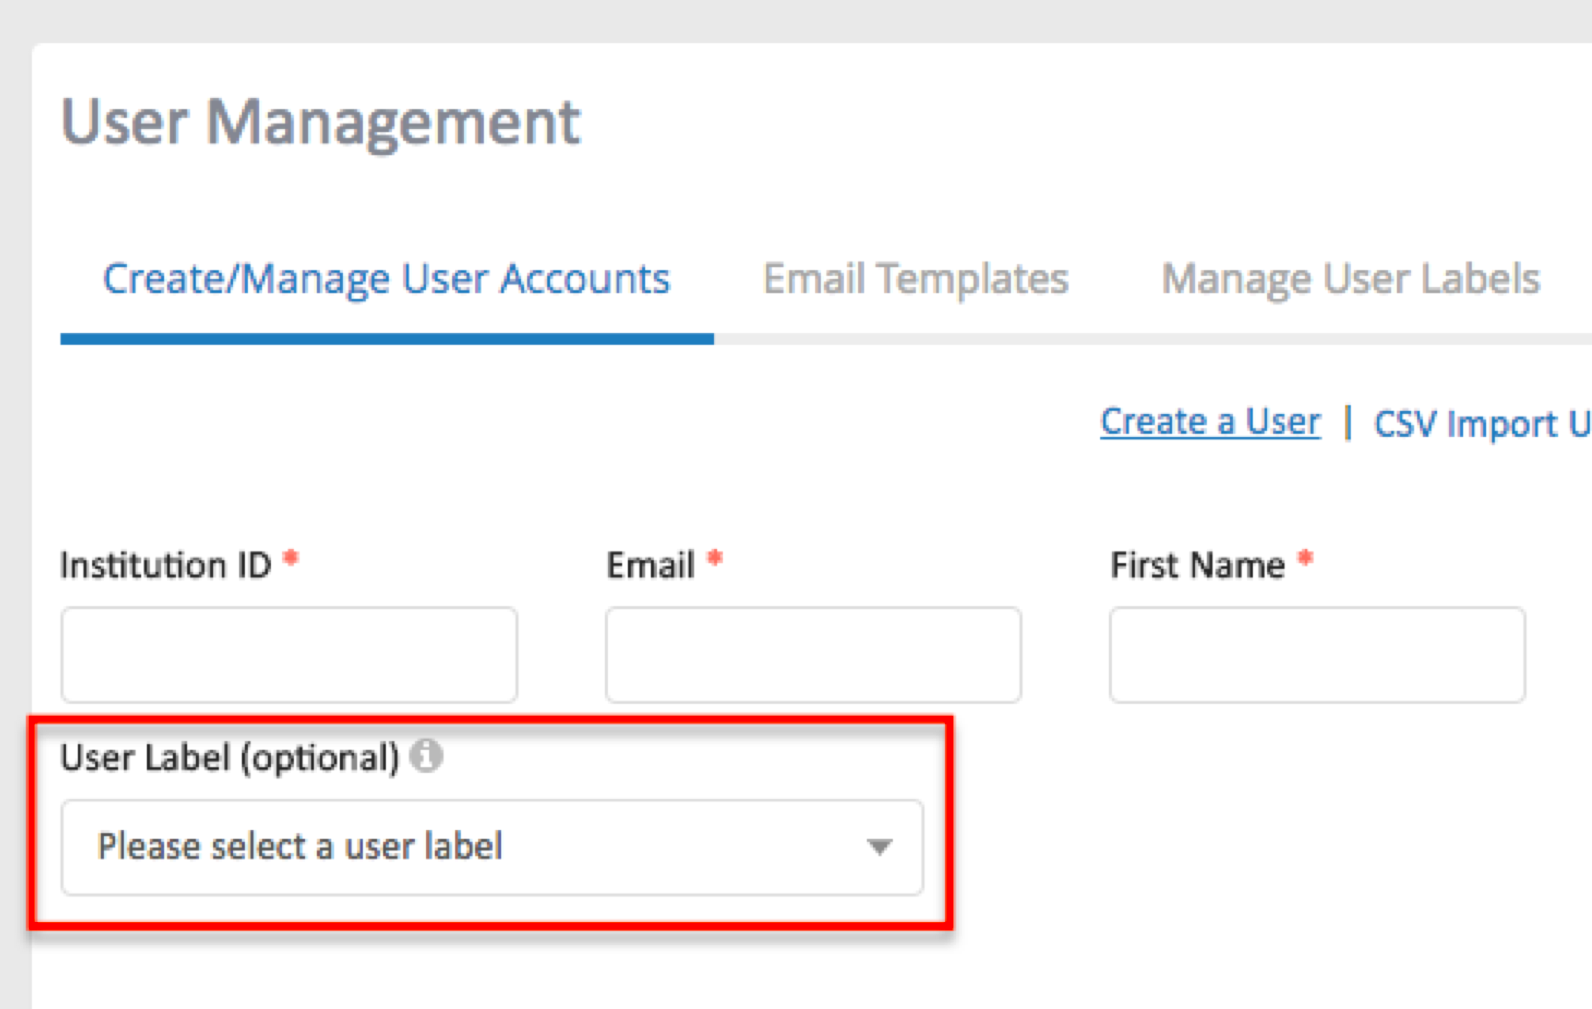Click the User Management page heading
Viewport: 1592px width, 1009px height.
[321, 122]
